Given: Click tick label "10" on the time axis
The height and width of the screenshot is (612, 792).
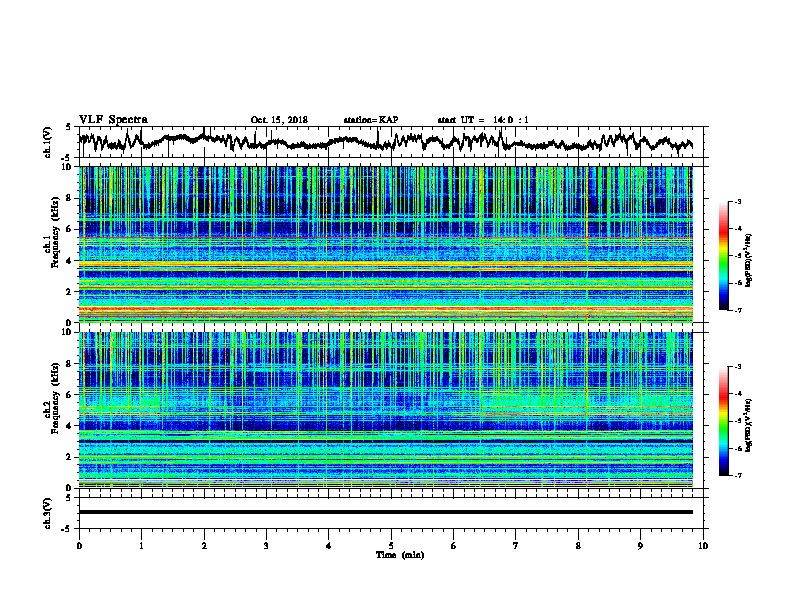Looking at the screenshot, I should 703,546.
